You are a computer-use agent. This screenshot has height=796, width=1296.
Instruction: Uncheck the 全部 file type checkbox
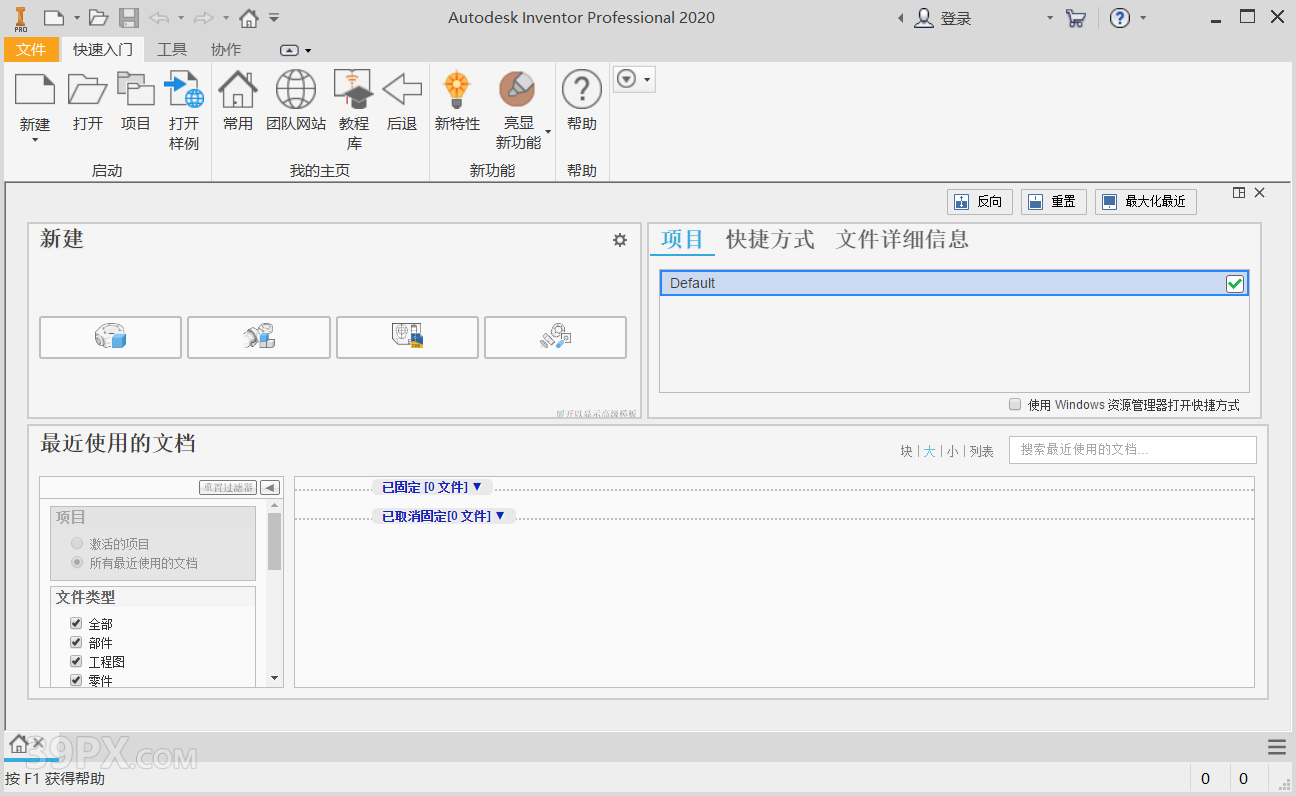pos(76,623)
